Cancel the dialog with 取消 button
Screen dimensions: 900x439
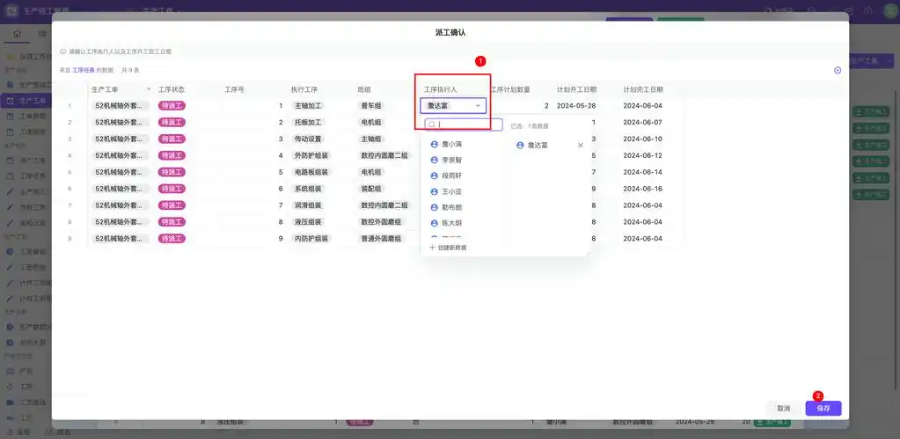[x=783, y=409]
